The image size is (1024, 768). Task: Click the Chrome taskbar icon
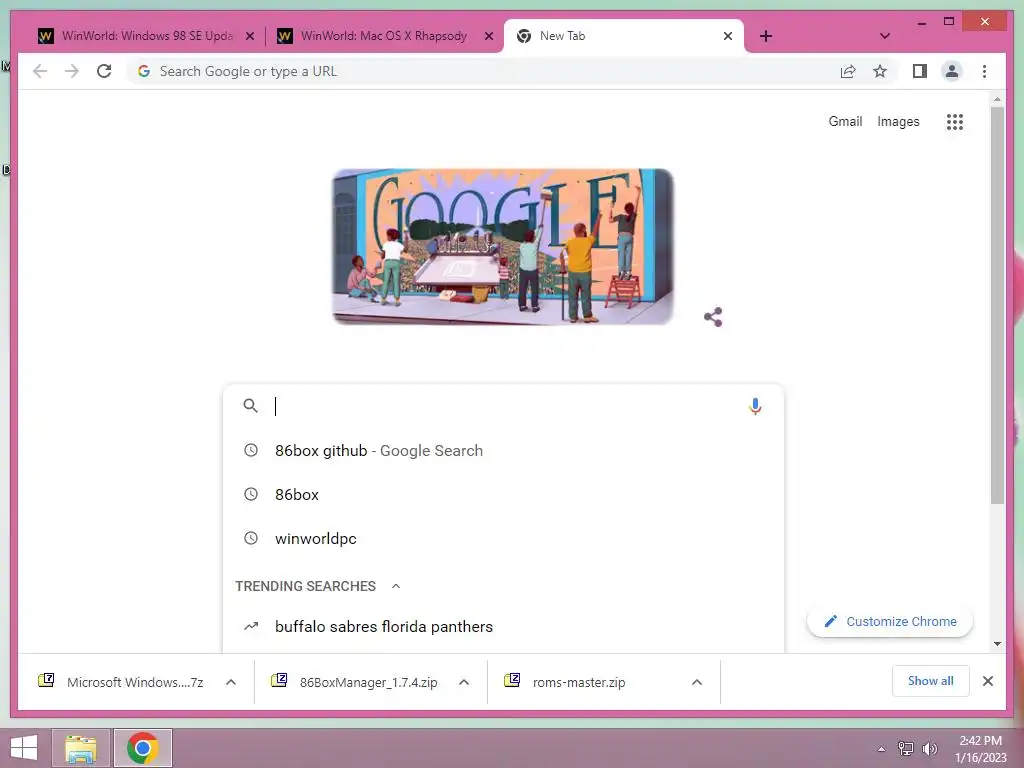[x=143, y=748]
